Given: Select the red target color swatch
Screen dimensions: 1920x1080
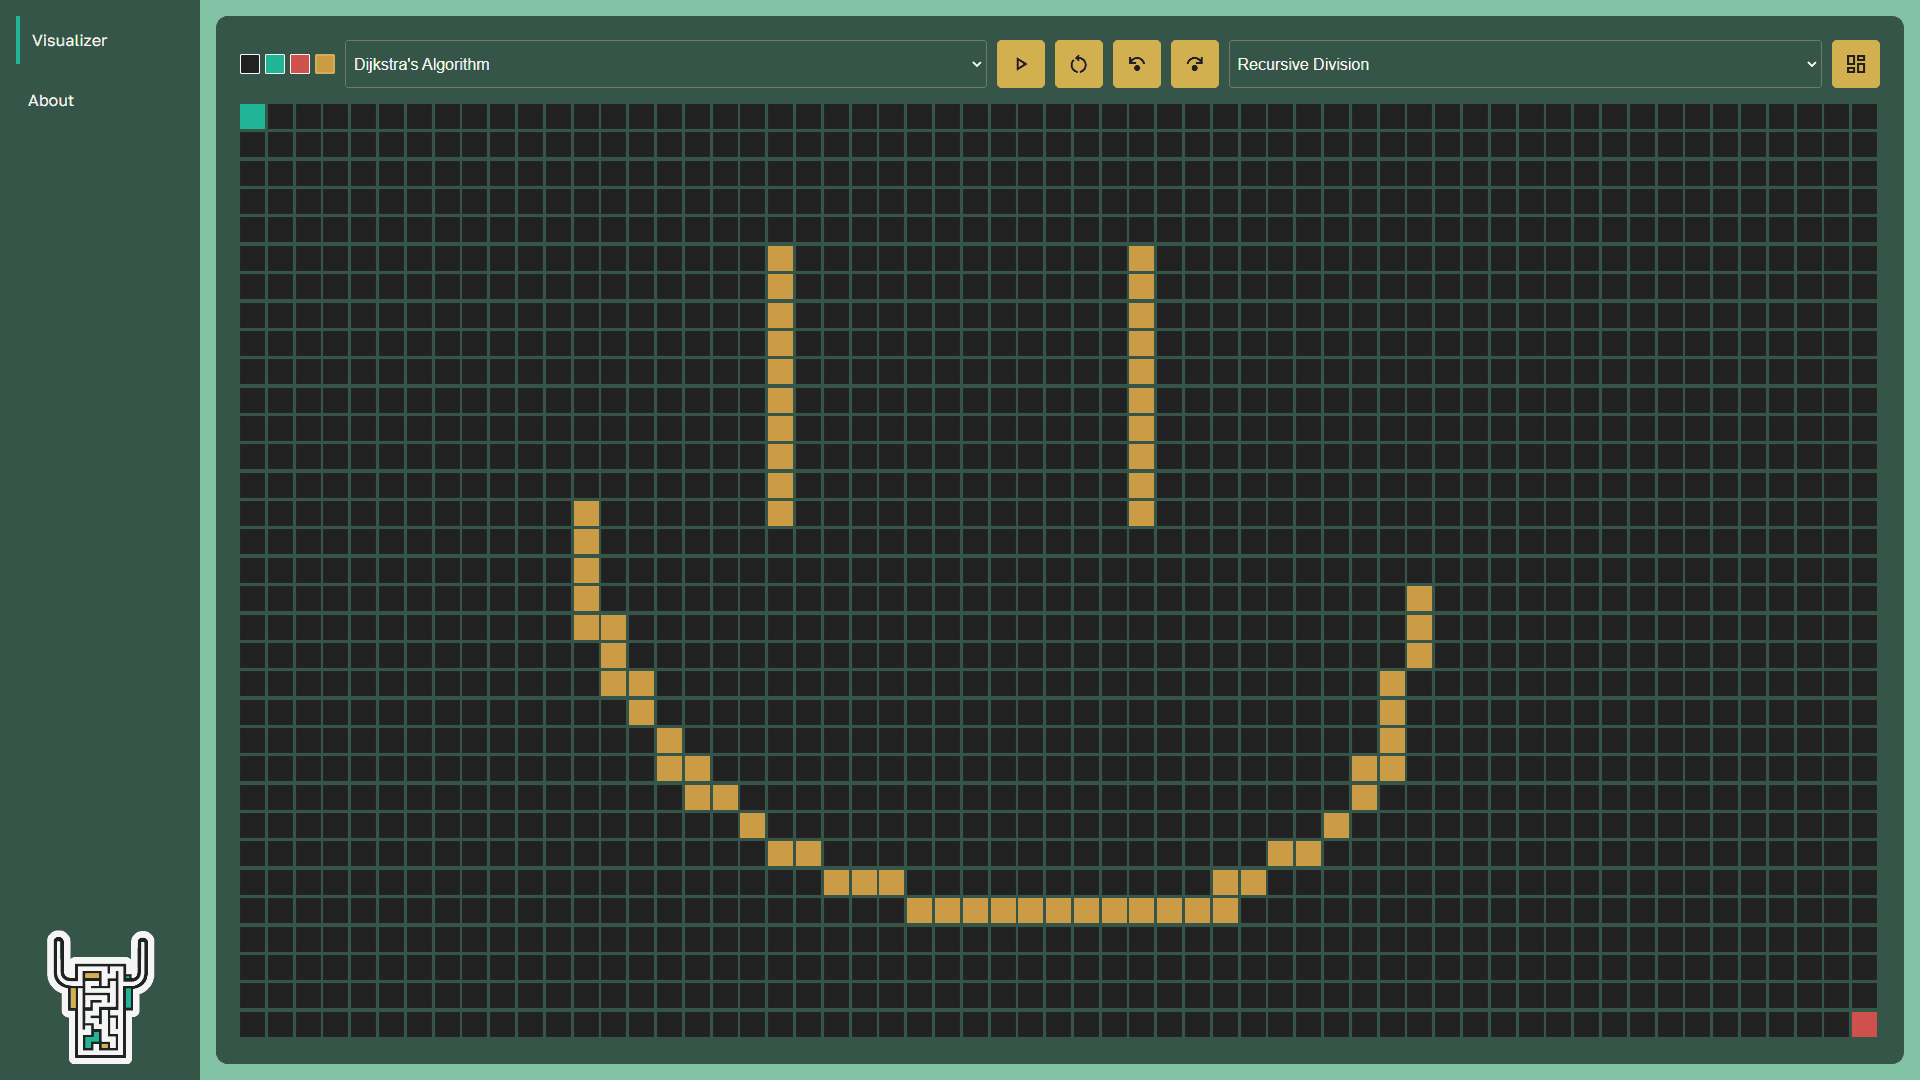Looking at the screenshot, I should pos(300,64).
